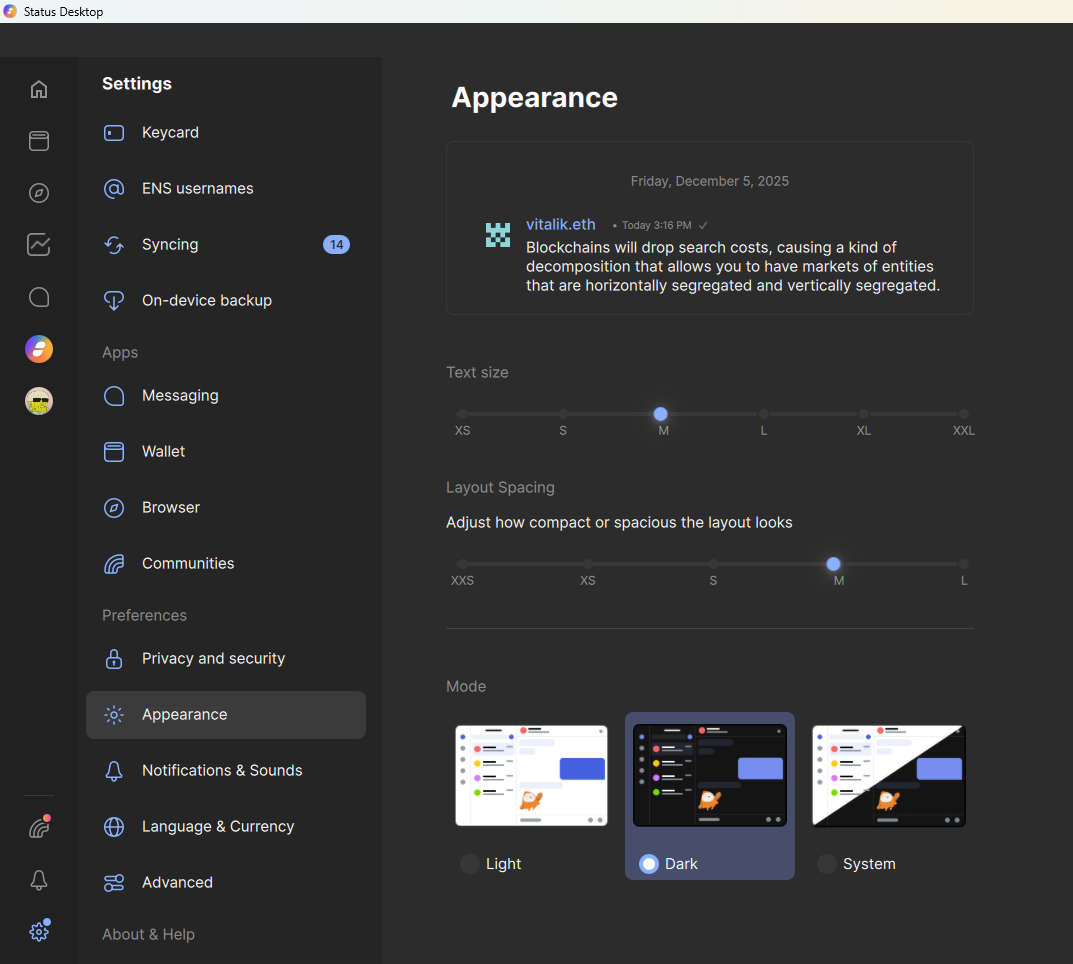Open the Market chart icon in sidebar
1073x964 pixels.
(39, 245)
